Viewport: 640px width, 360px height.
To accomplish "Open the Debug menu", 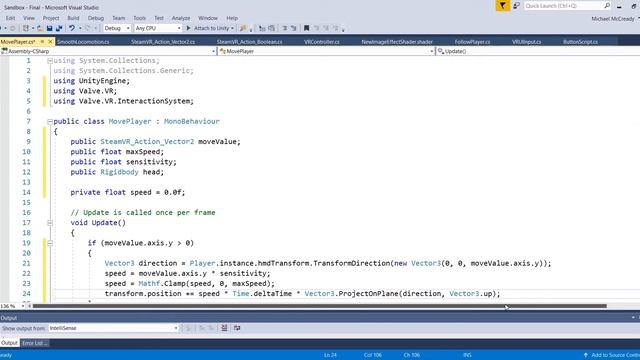I will (96, 18).
